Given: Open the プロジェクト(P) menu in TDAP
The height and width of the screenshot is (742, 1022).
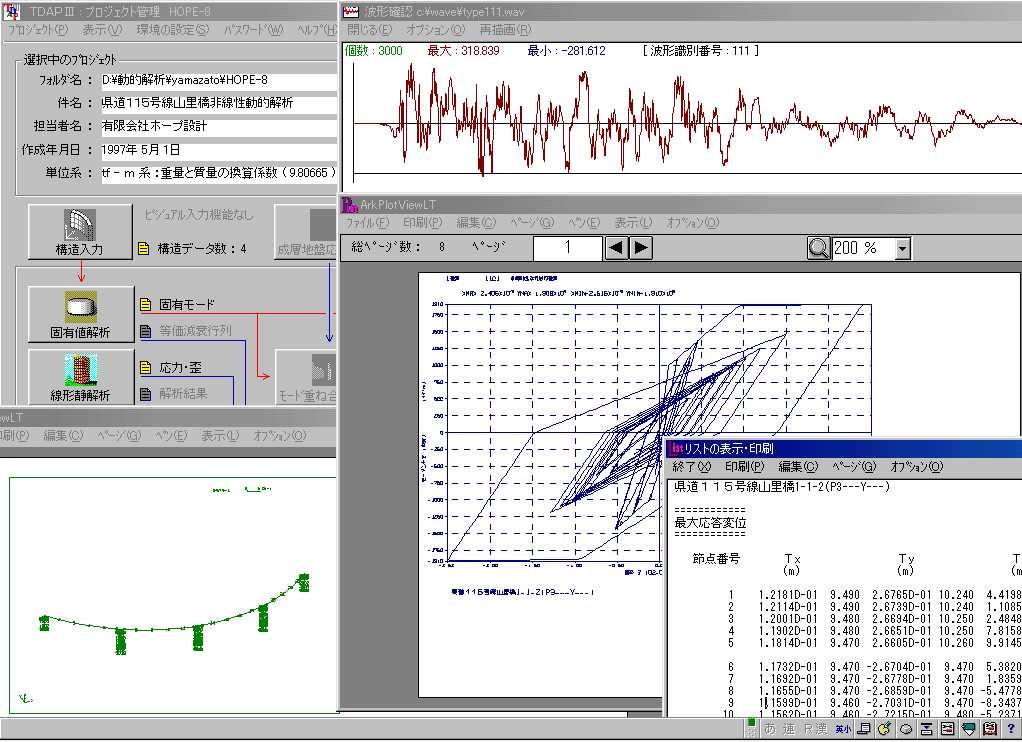Looking at the screenshot, I should point(38,30).
